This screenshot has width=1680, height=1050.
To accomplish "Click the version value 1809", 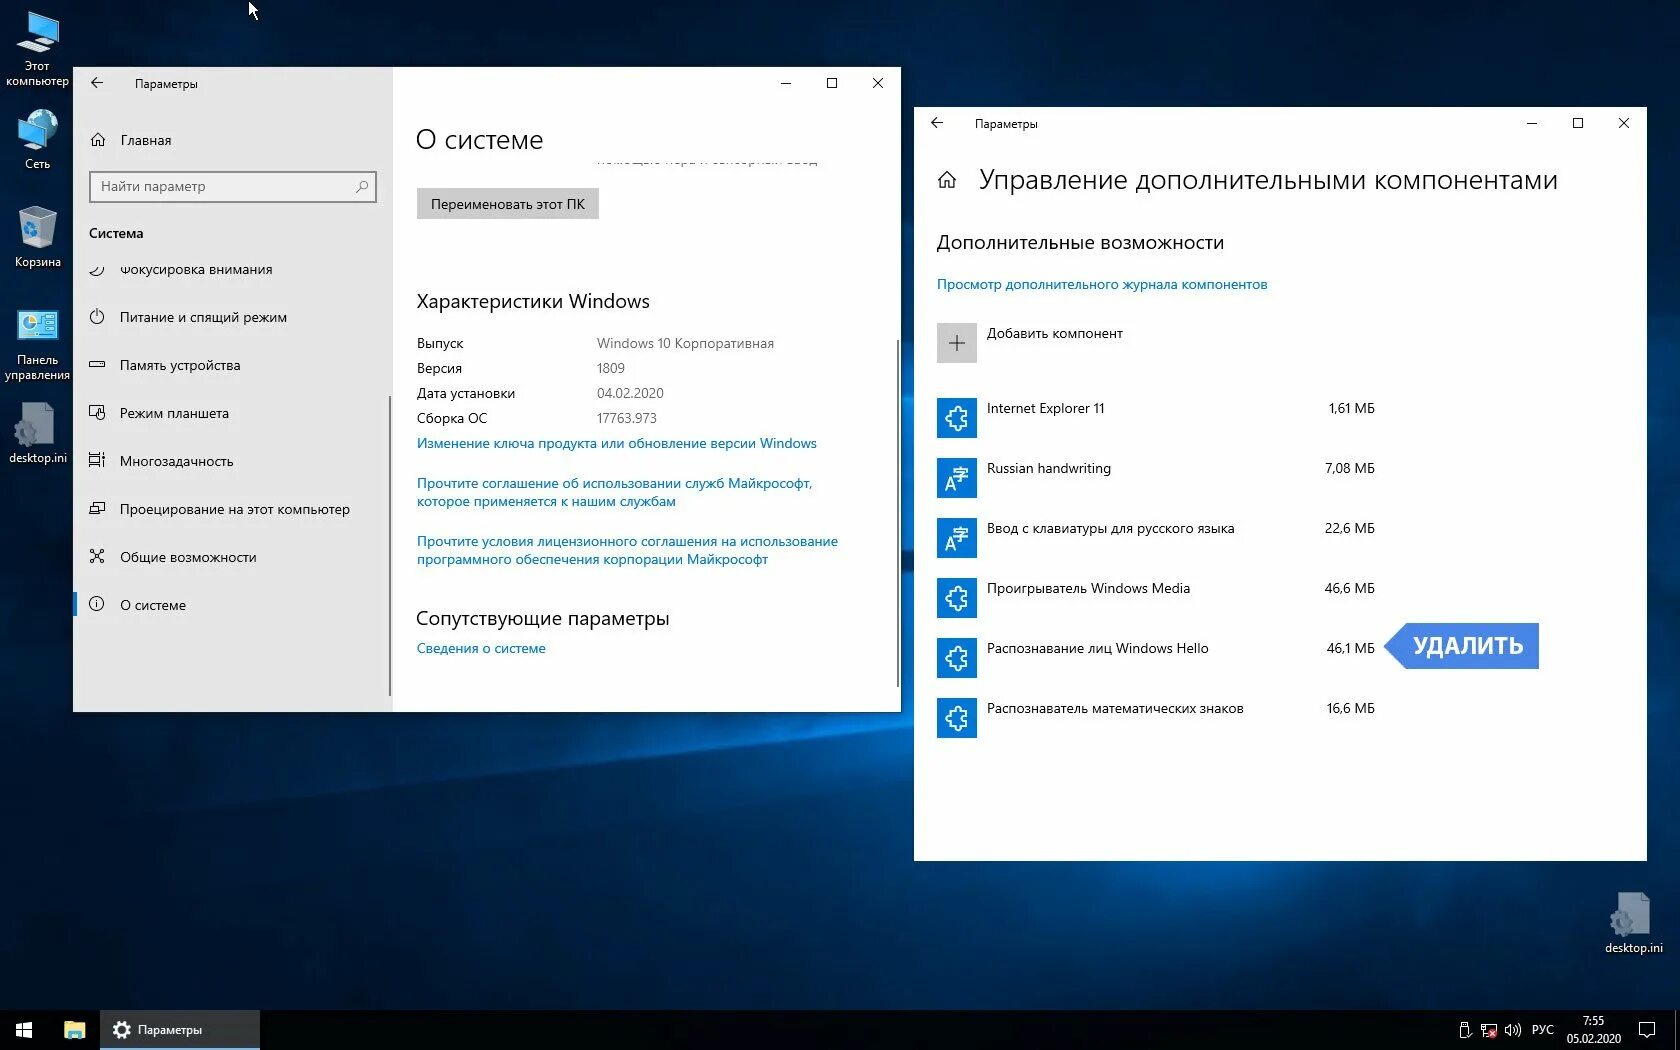I will click(x=611, y=368).
